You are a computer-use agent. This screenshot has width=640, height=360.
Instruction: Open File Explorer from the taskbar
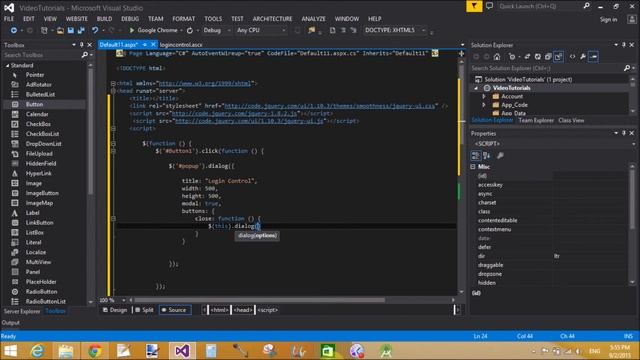point(65,351)
